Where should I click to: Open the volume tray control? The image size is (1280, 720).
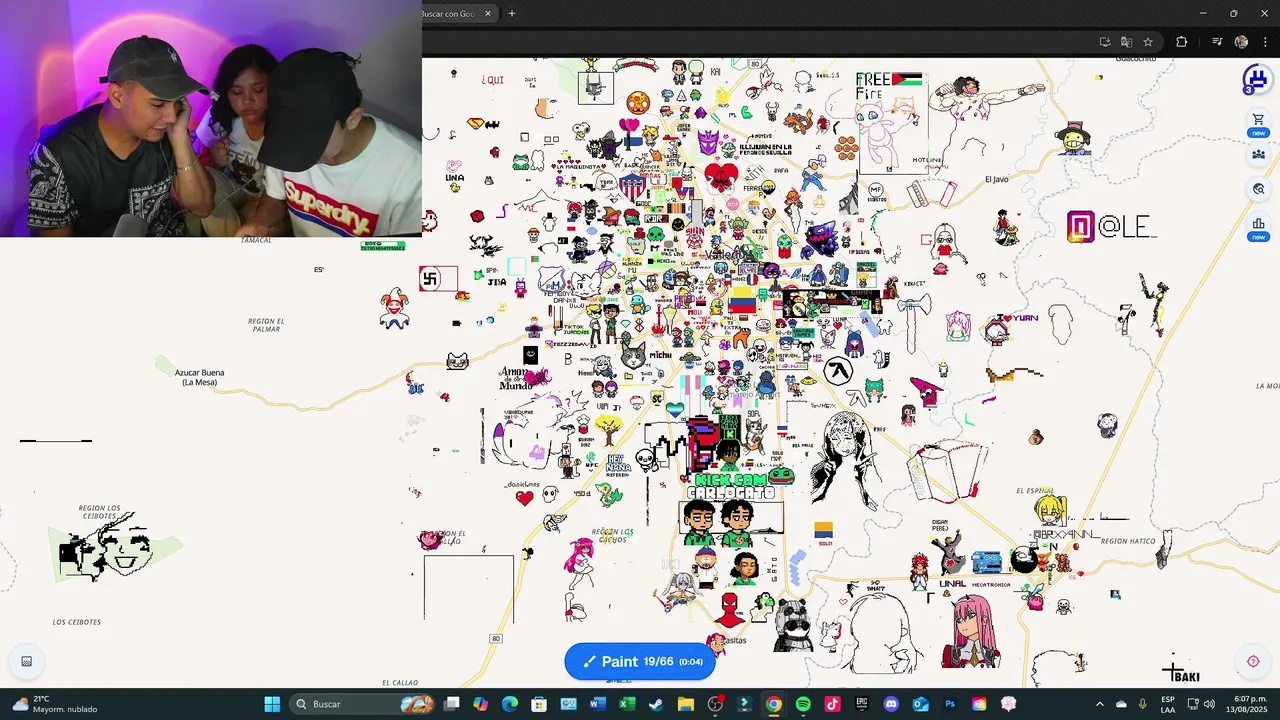tap(1208, 704)
